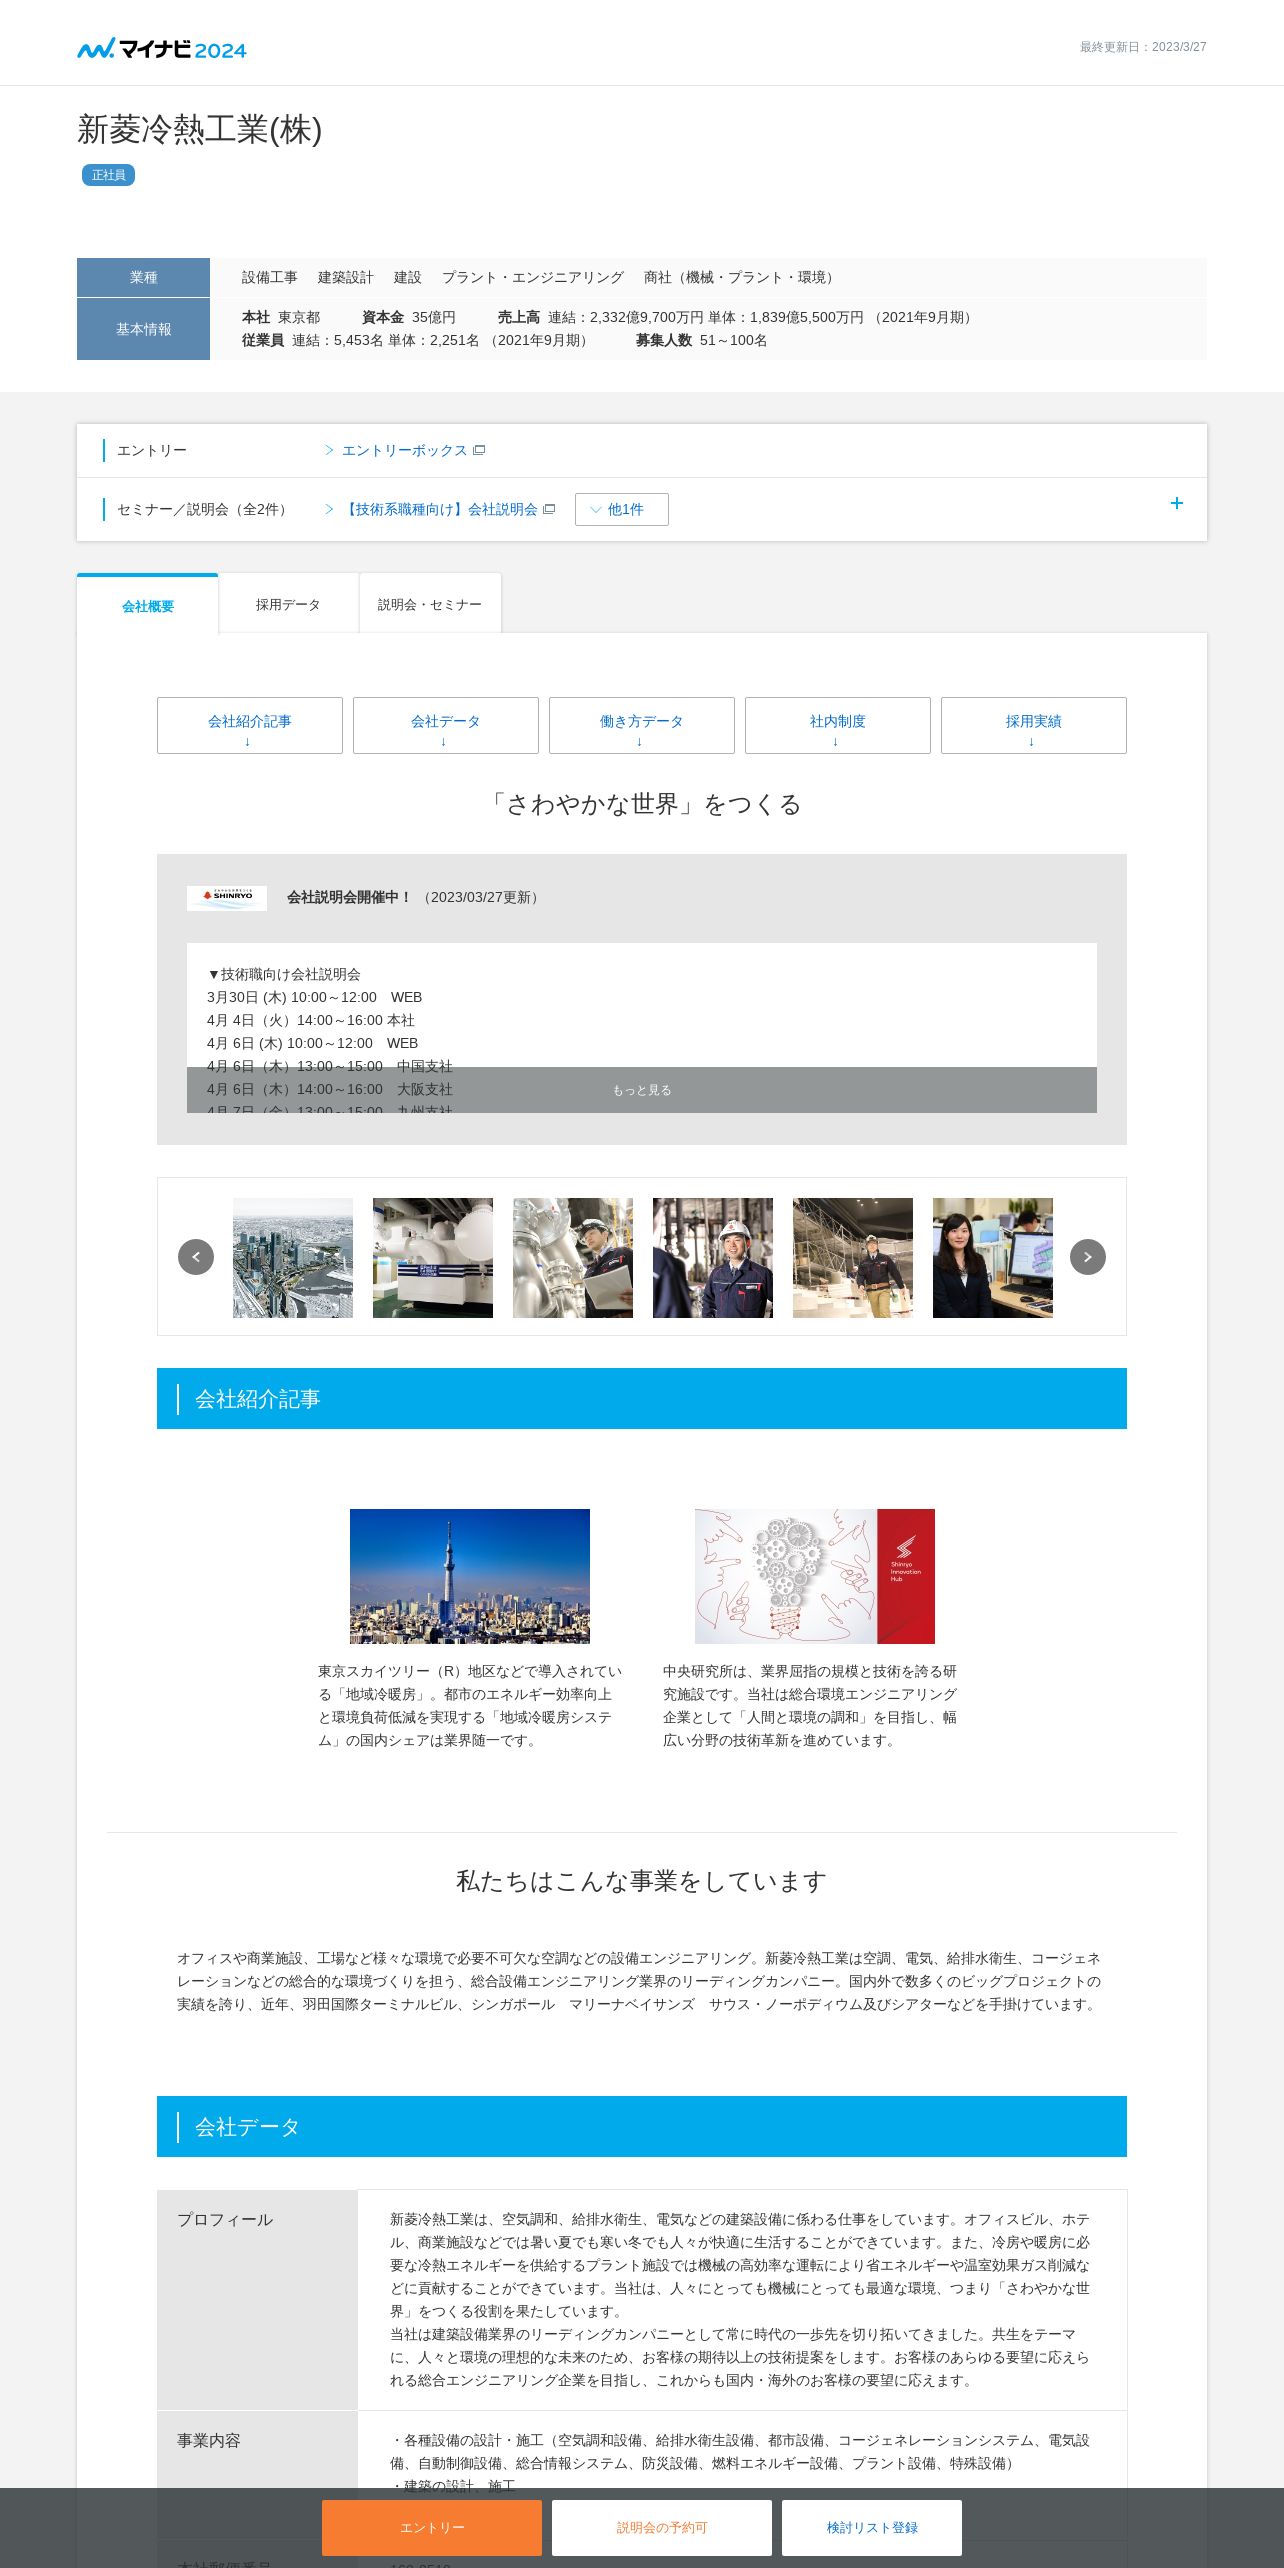The height and width of the screenshot is (2568, 1284).
Task: Open thumbnail of smiling worker in helmet
Action: [x=713, y=1258]
